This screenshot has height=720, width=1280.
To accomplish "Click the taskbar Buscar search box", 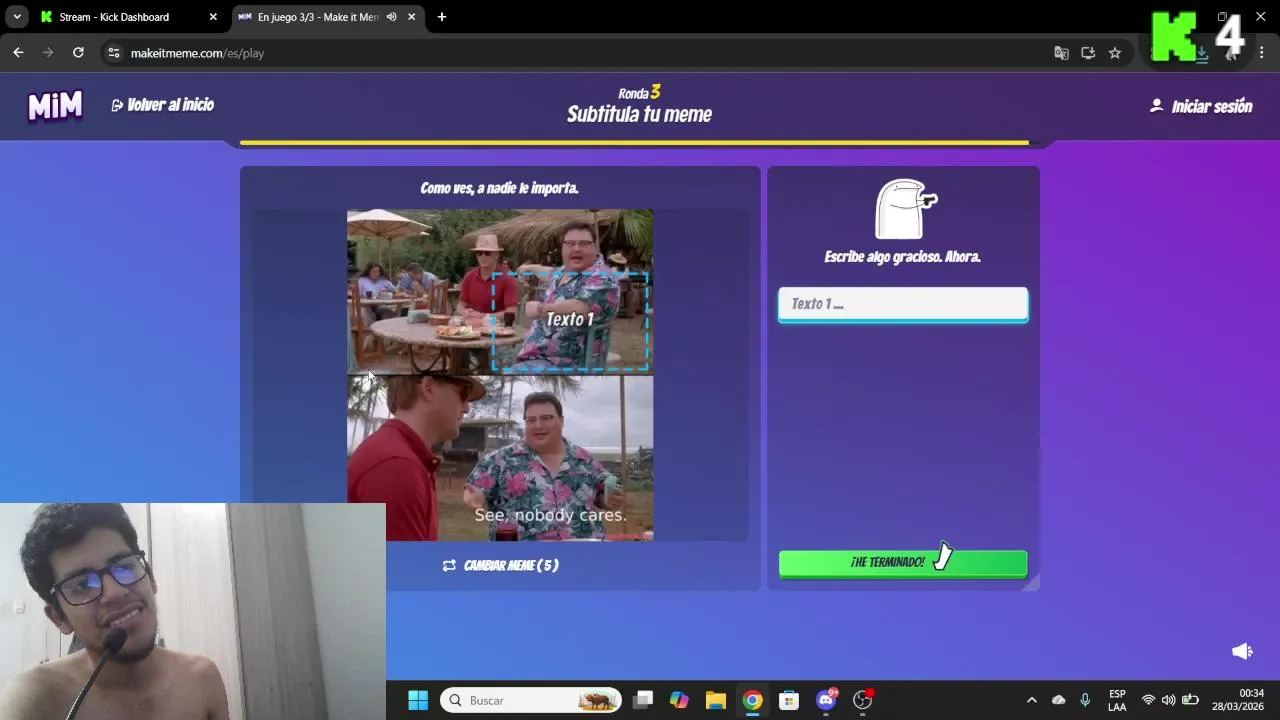I will (x=531, y=700).
